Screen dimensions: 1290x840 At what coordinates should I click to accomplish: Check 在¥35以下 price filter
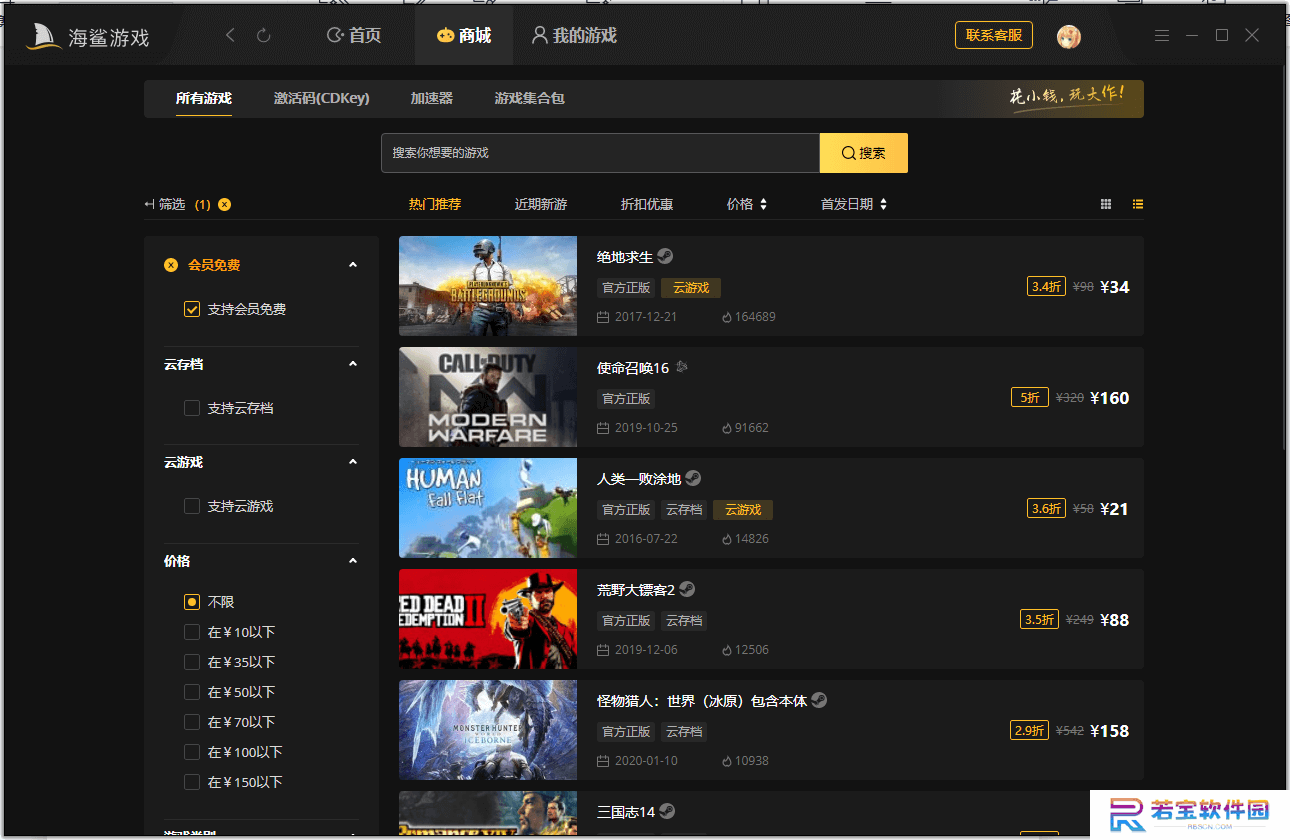click(192, 662)
